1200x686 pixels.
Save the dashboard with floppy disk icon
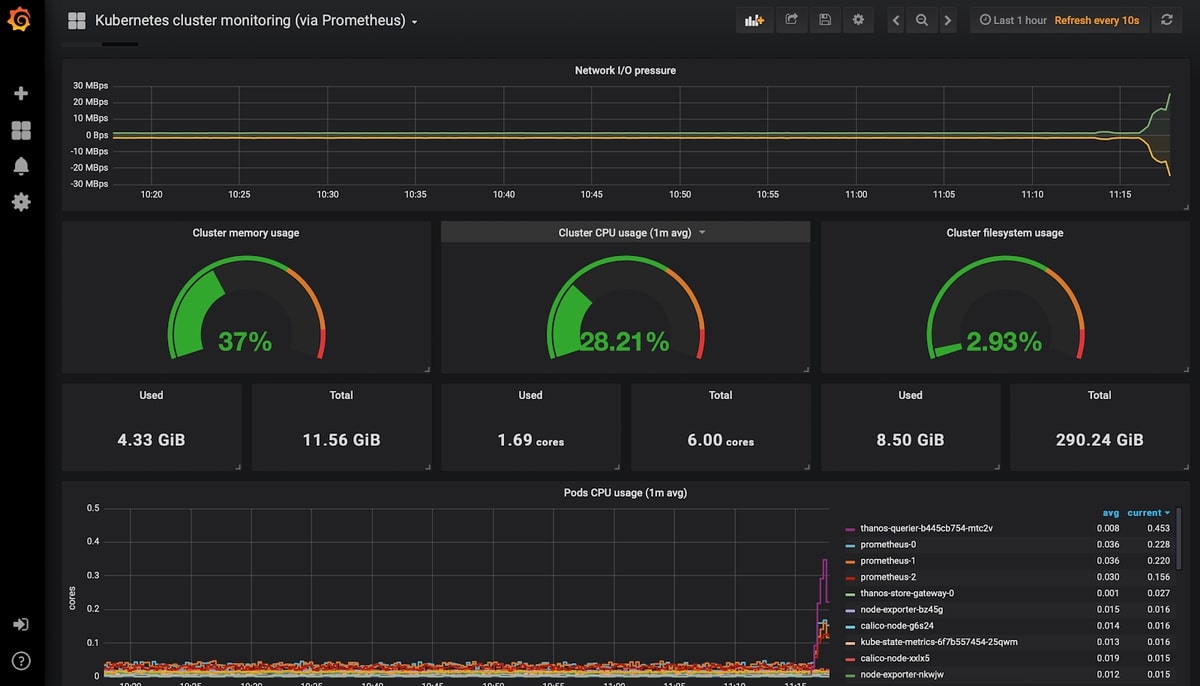(x=824, y=20)
